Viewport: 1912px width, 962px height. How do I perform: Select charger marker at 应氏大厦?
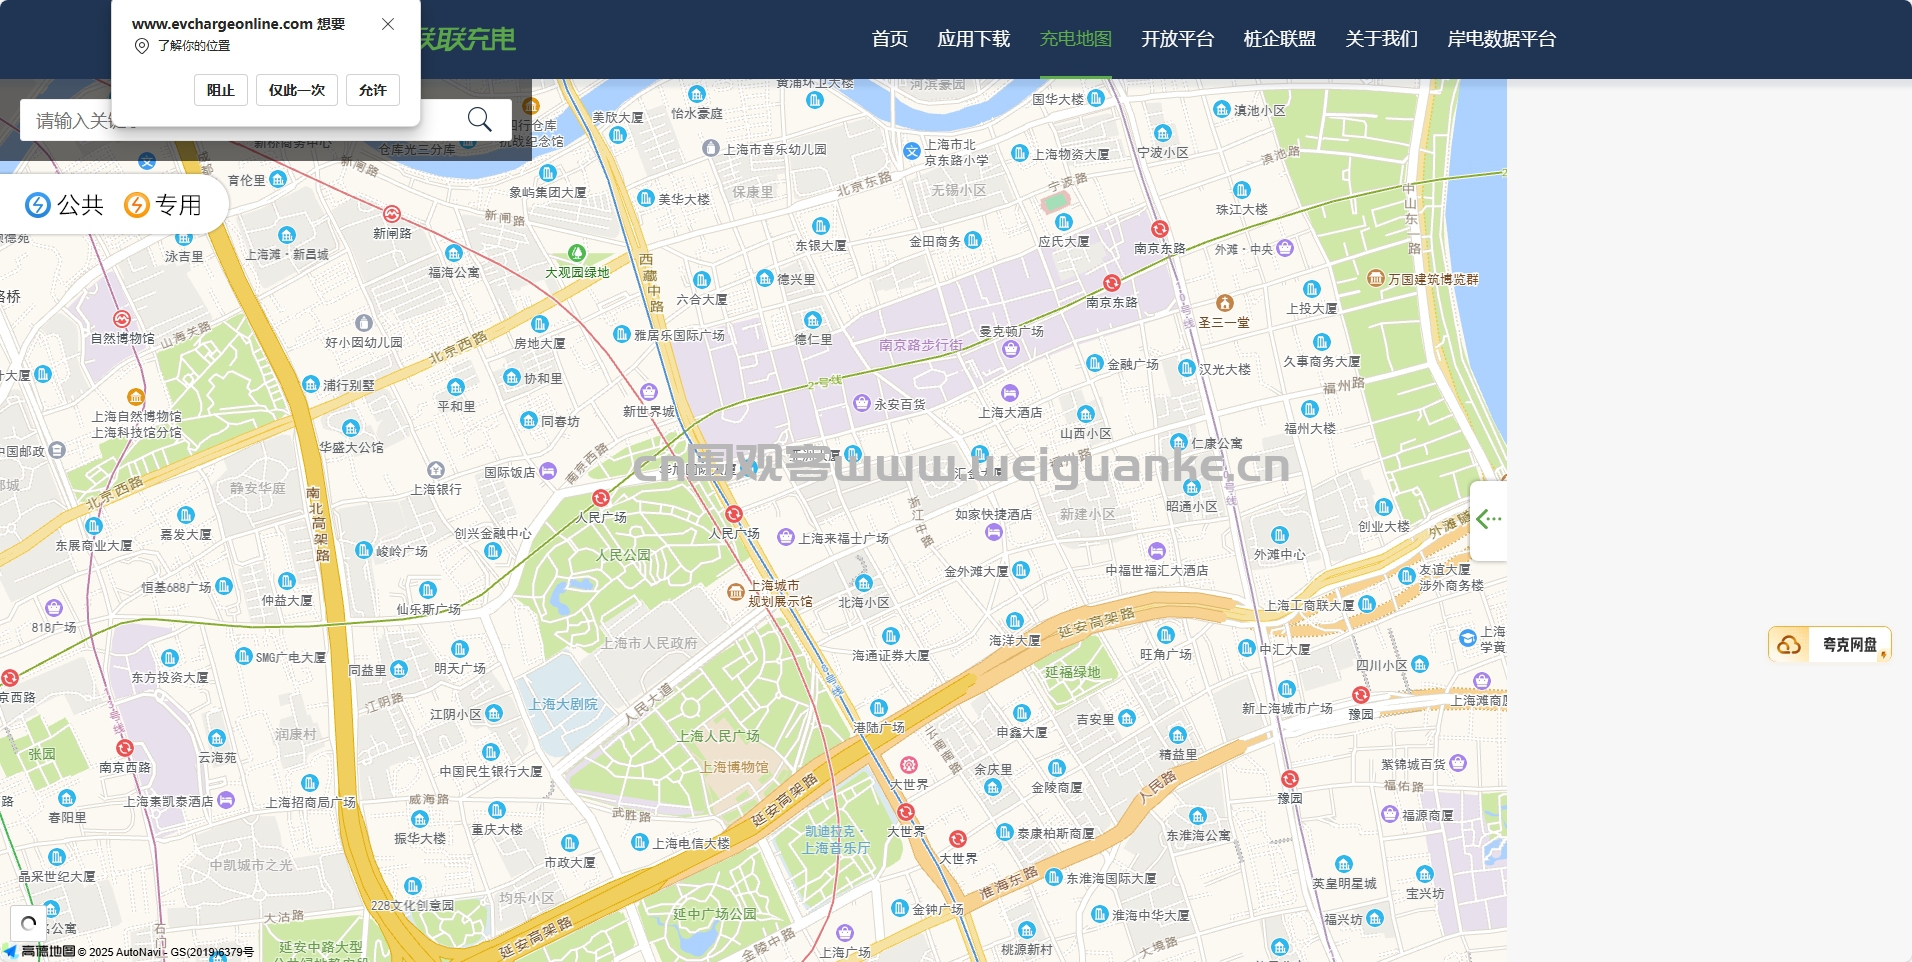coord(1064,222)
